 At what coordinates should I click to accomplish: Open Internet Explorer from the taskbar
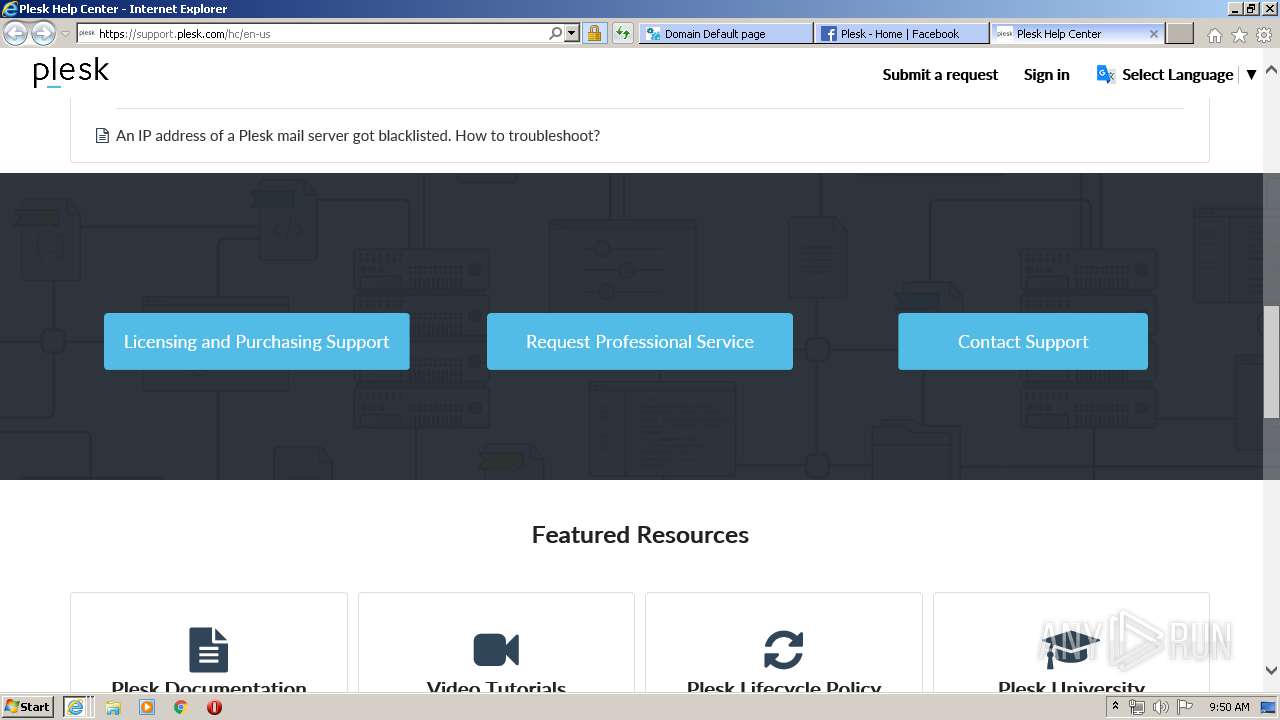(75, 707)
